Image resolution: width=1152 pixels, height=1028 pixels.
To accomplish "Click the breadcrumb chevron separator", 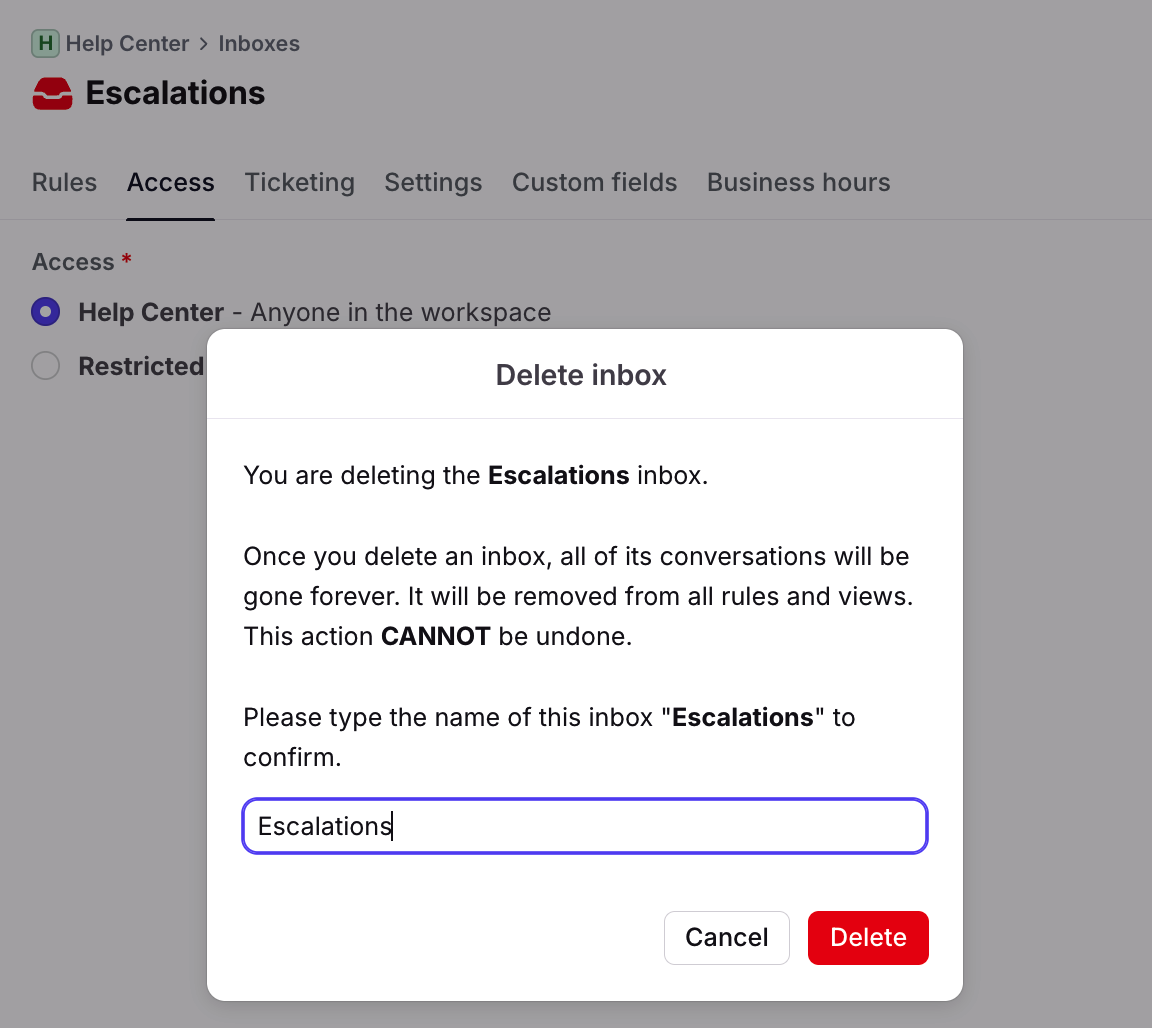I will coord(204,44).
